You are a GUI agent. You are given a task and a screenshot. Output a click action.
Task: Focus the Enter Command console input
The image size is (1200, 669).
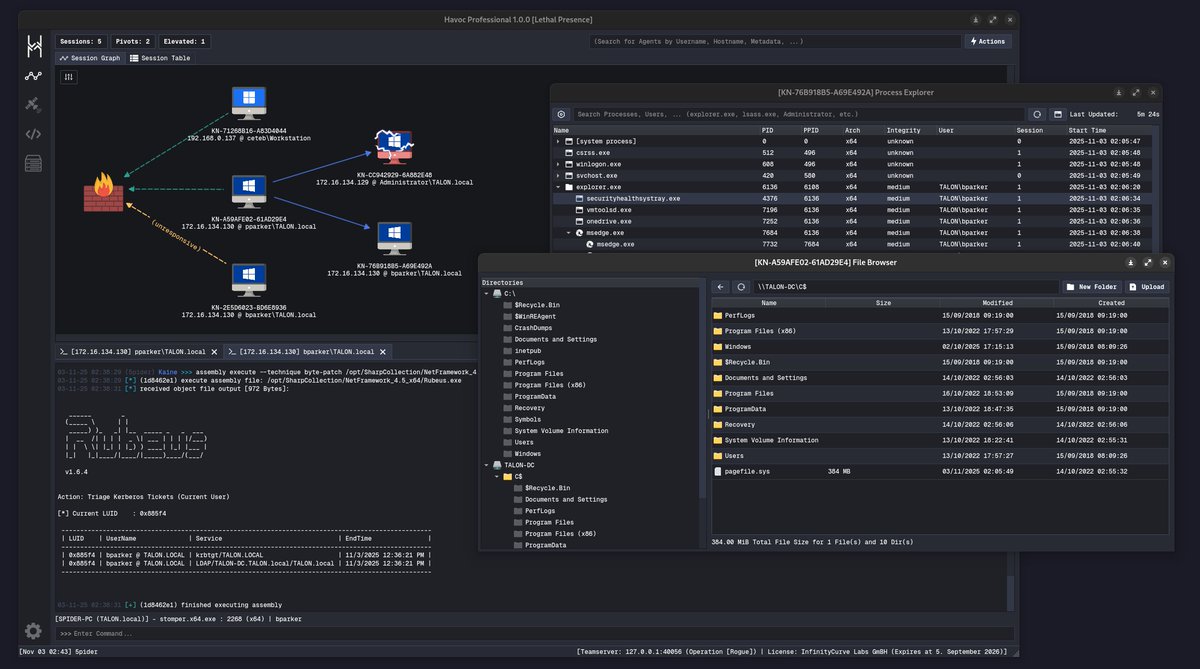point(535,633)
